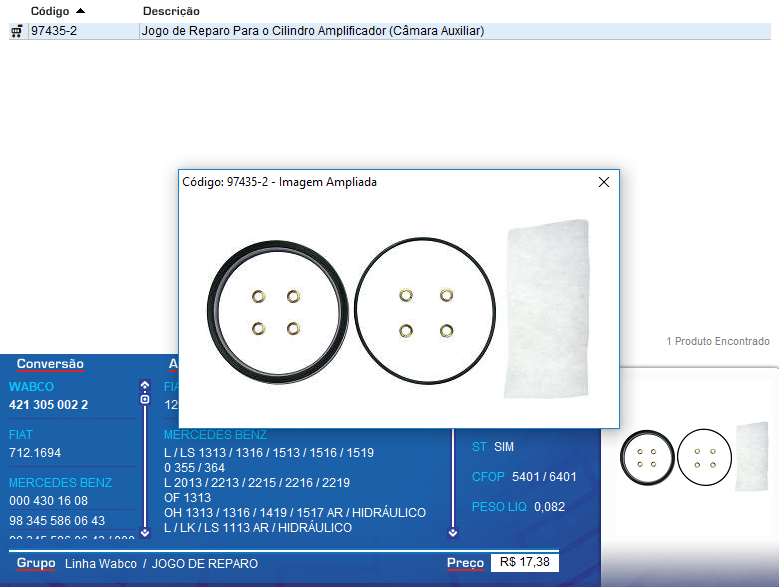The width and height of the screenshot is (779, 587).
Task: Click the product thumbnail image
Action: click(694, 457)
